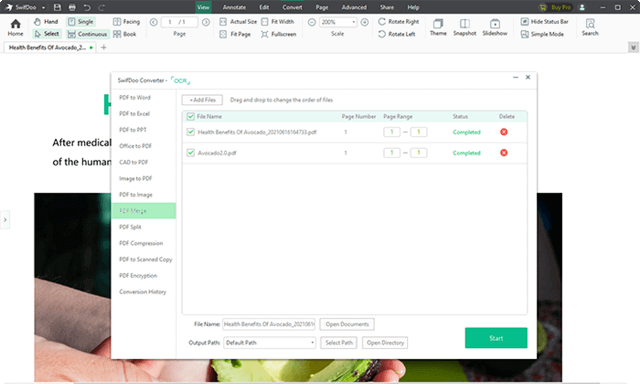The height and width of the screenshot is (384, 640).
Task: Zoom out with the minus scale icon
Action: pyautogui.click(x=311, y=22)
